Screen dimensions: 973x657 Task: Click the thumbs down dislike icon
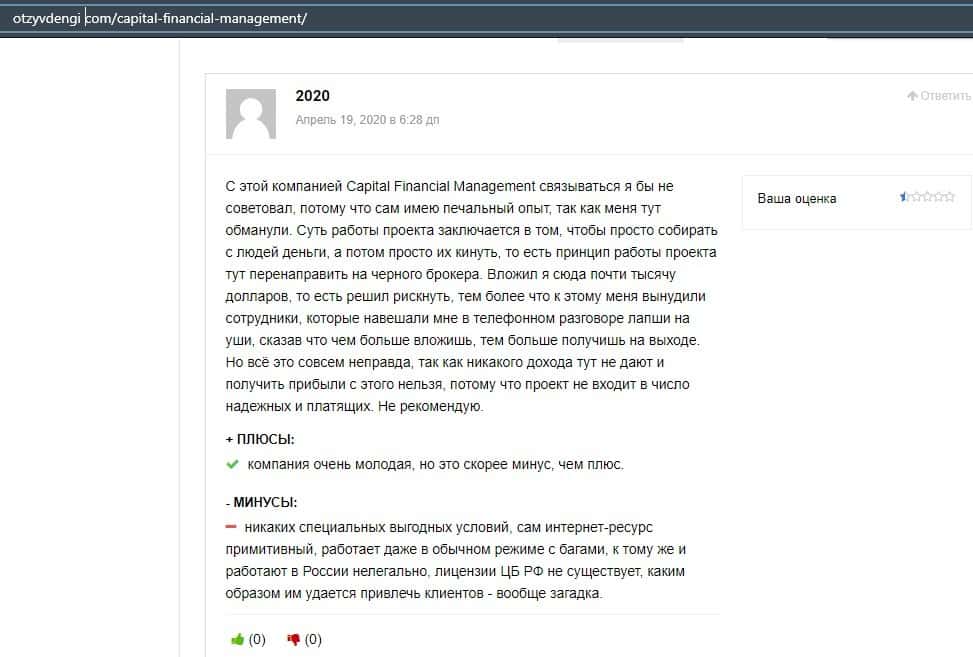coord(294,639)
